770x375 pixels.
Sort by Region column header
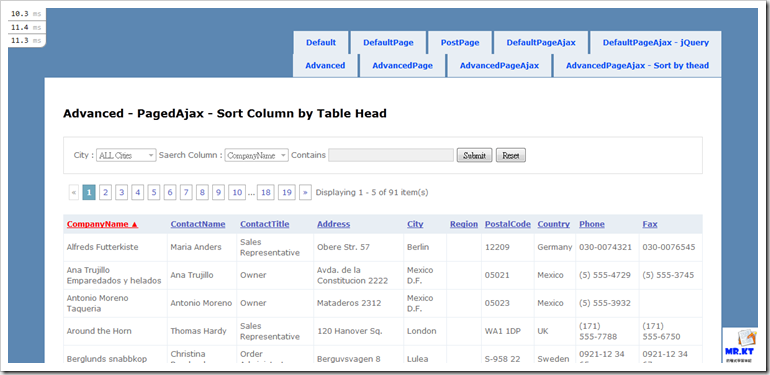[x=464, y=224]
